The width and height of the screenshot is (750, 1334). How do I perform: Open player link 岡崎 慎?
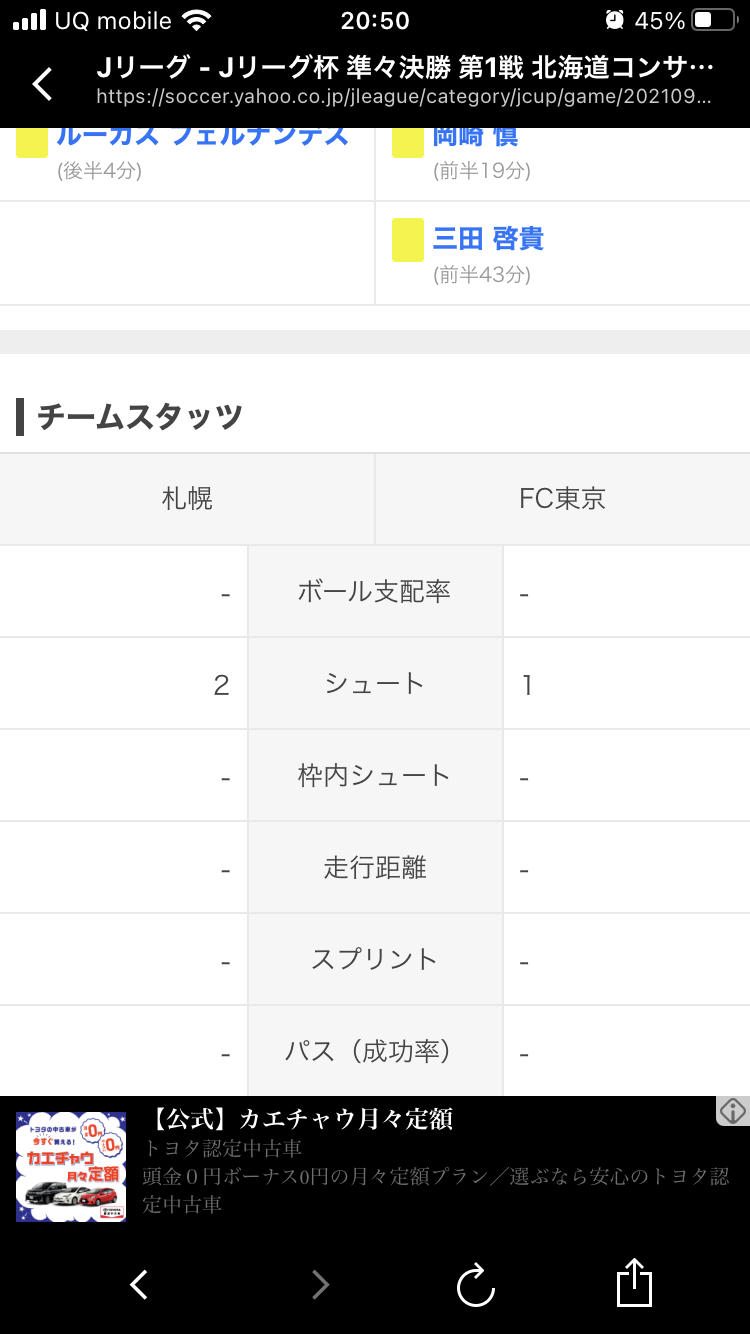pyautogui.click(x=476, y=137)
